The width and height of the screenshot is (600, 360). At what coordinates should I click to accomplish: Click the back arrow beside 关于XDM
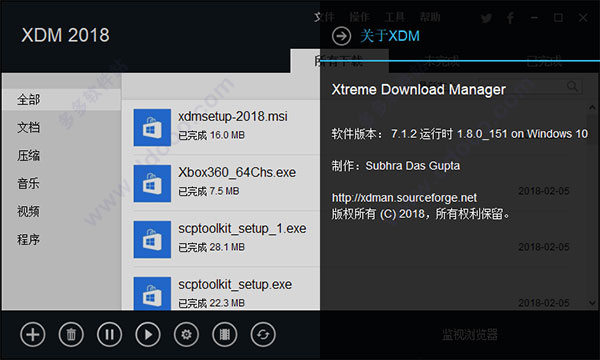click(341, 36)
